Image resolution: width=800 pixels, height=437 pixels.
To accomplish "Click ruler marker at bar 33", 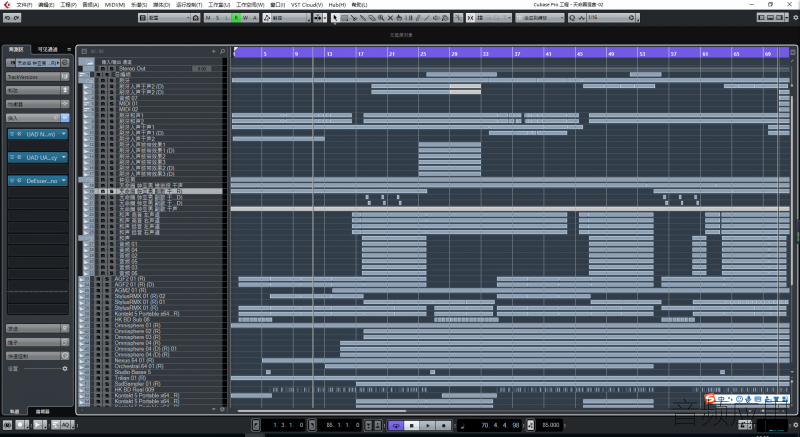I will [486, 54].
